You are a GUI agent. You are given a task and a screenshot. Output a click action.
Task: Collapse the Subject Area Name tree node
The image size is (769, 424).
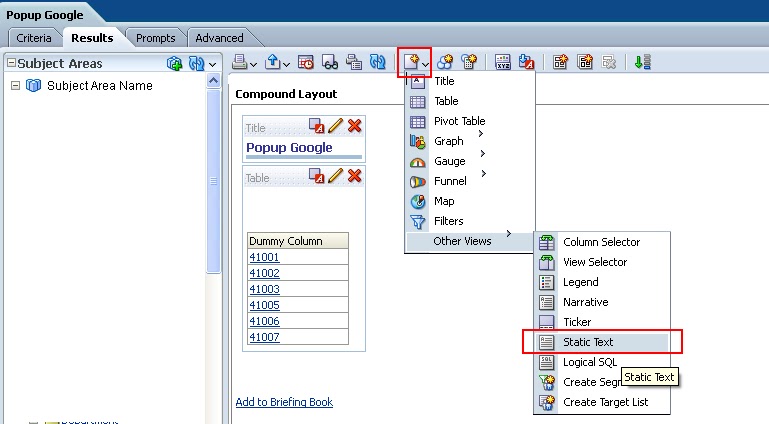click(x=16, y=86)
